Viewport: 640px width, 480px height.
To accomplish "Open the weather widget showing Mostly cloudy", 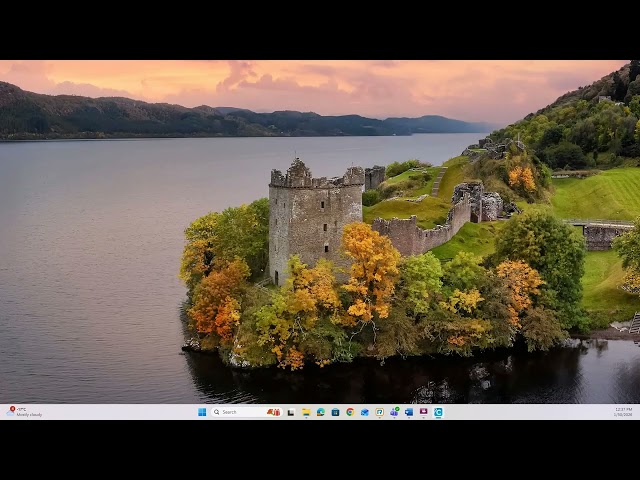I will pyautogui.click(x=24, y=411).
